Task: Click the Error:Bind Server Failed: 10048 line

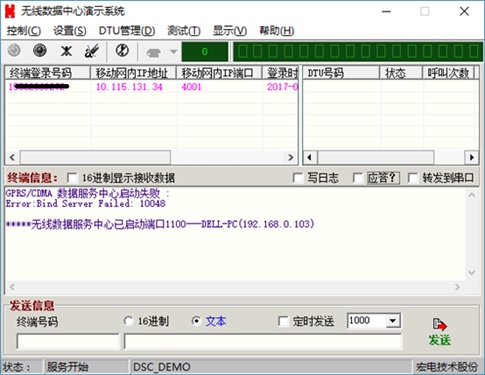Action: tap(85, 203)
